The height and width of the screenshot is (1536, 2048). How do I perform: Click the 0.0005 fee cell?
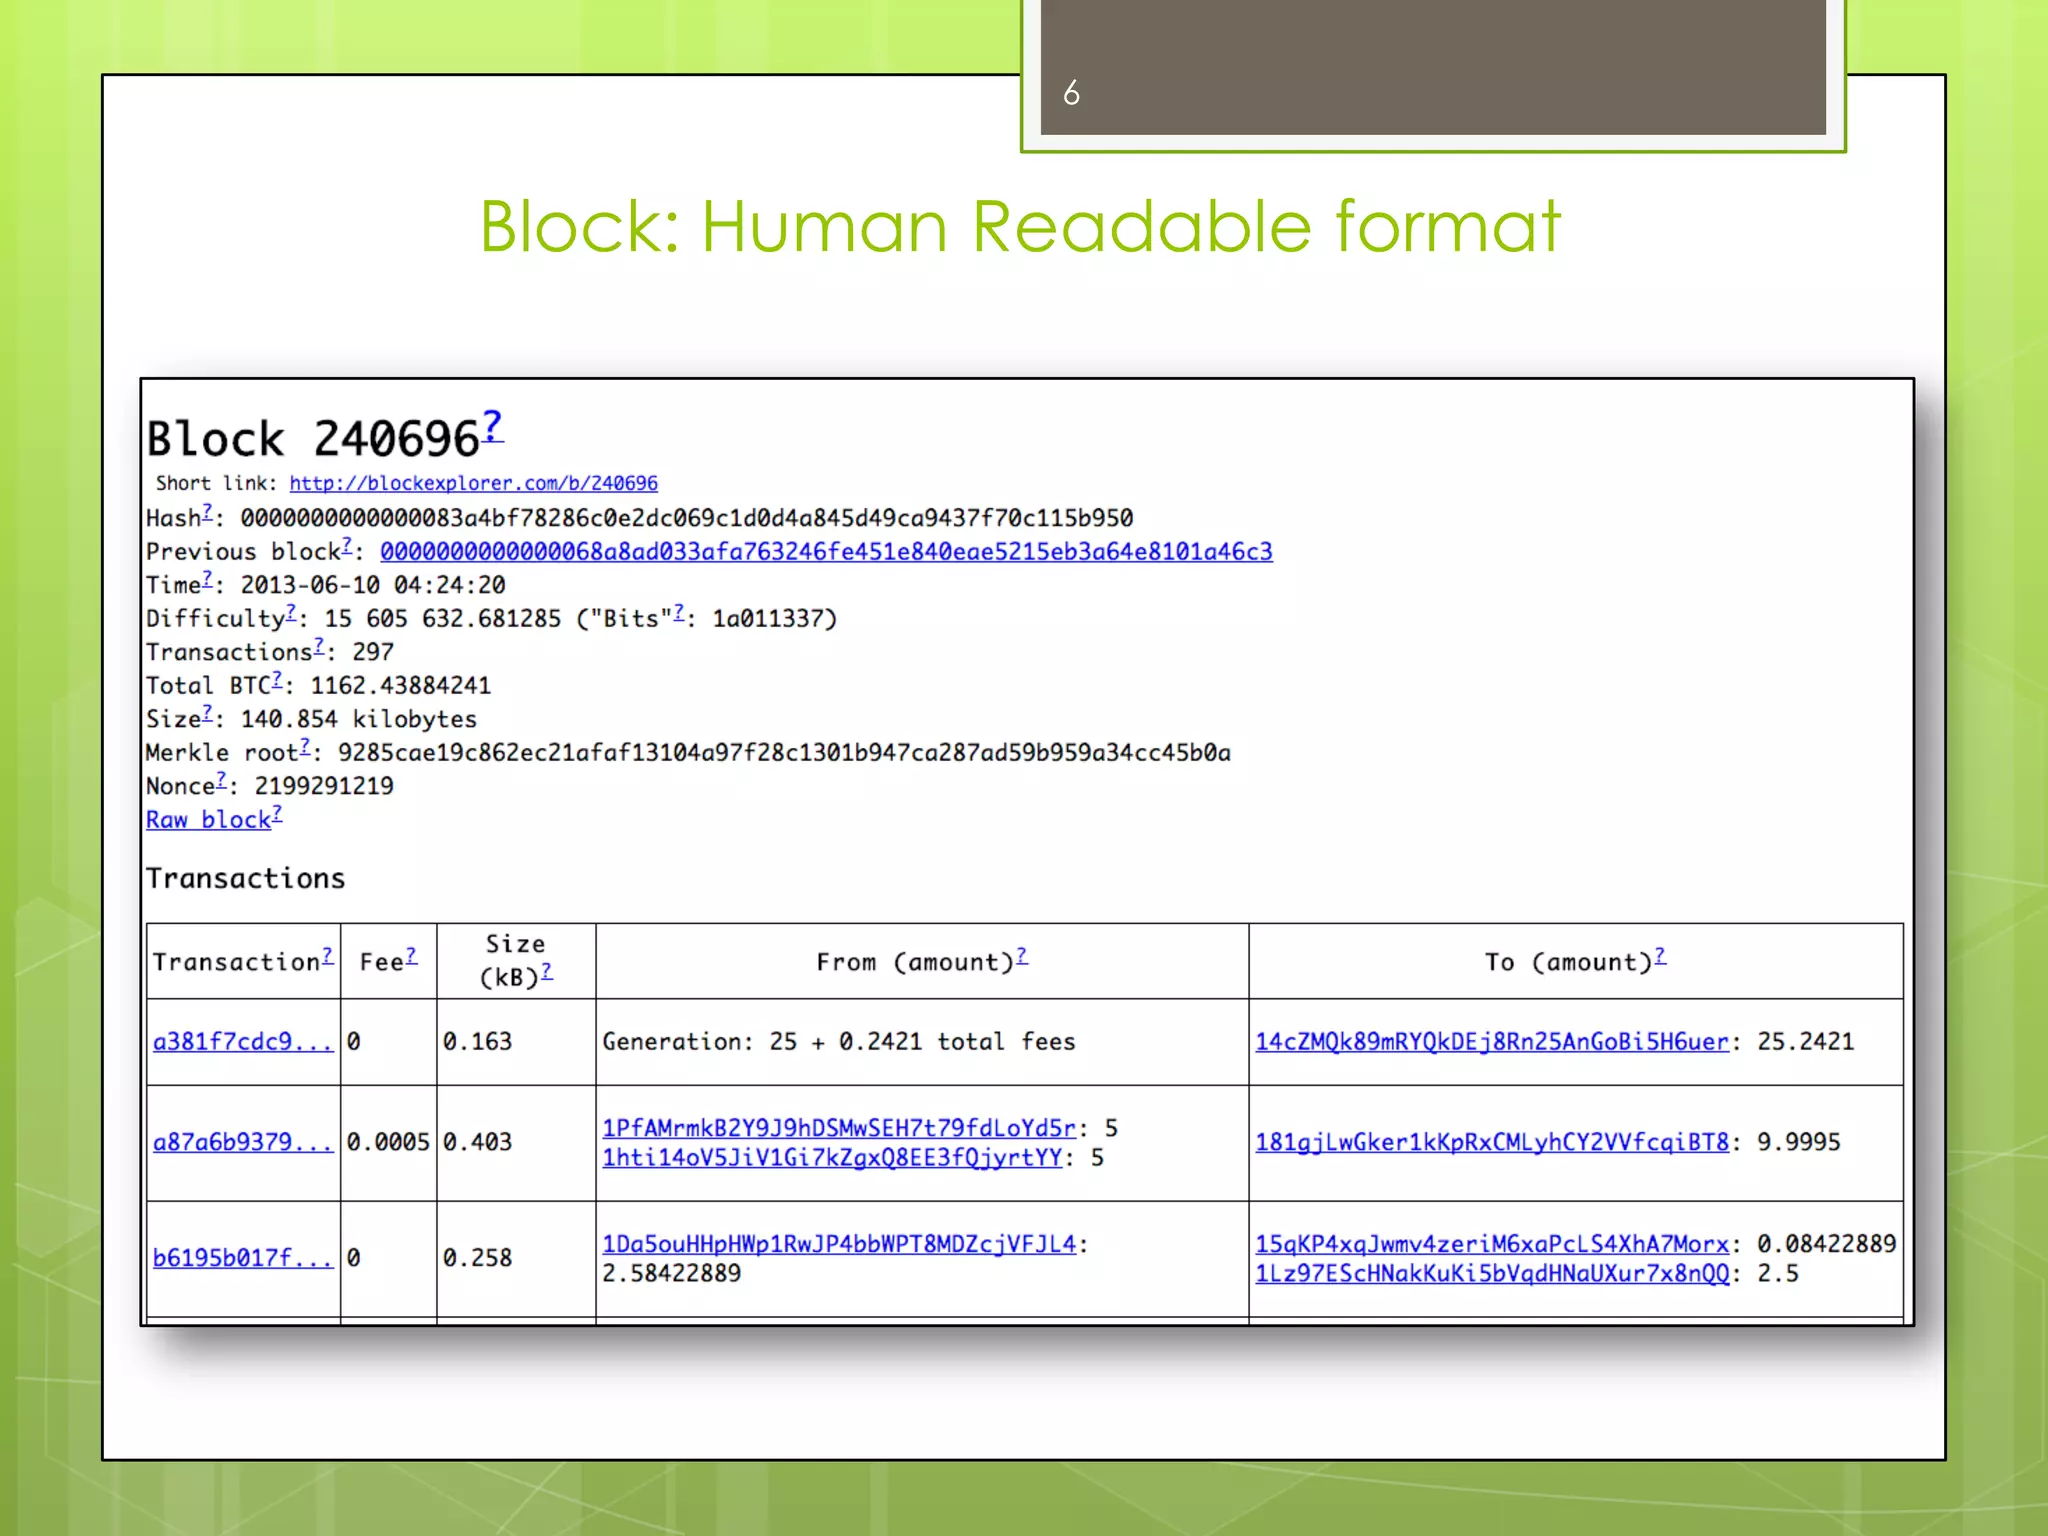click(x=388, y=1142)
